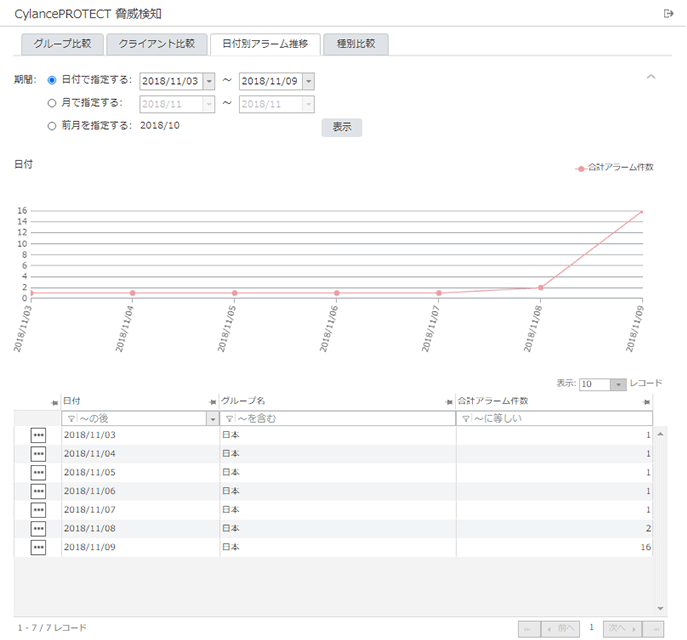The image size is (687, 640).
Task: Click the logout icon at top right
Action: [668, 13]
